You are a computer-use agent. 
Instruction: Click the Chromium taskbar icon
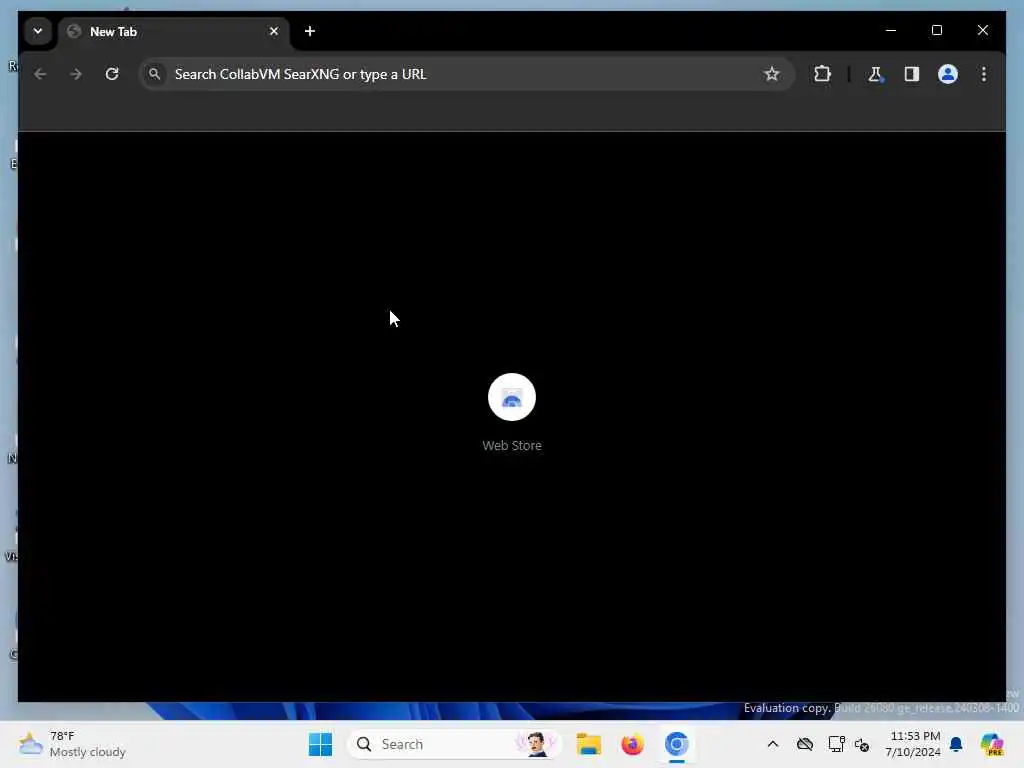pyautogui.click(x=677, y=744)
